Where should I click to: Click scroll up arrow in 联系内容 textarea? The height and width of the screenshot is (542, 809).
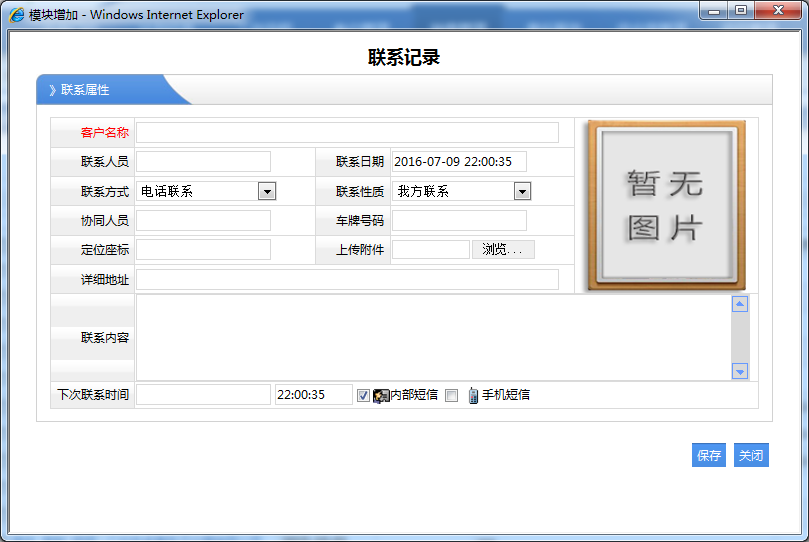pos(740,305)
